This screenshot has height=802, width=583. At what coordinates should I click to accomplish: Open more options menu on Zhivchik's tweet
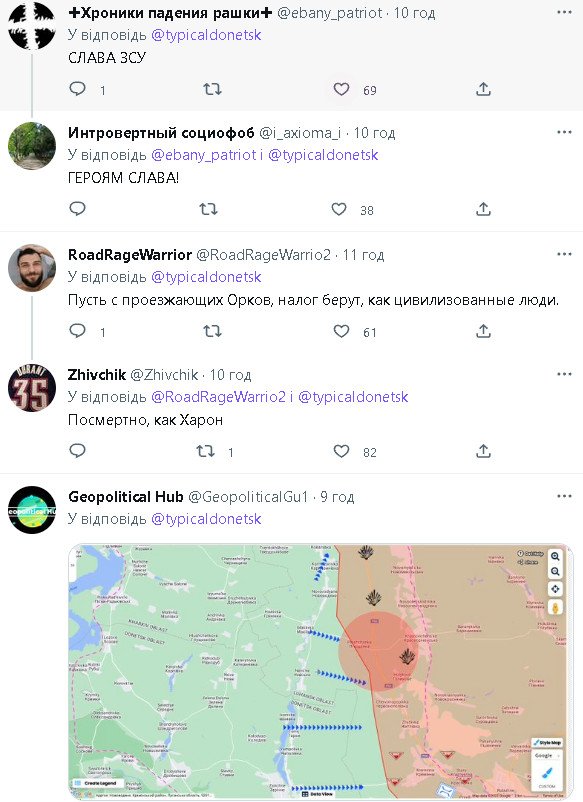[564, 374]
